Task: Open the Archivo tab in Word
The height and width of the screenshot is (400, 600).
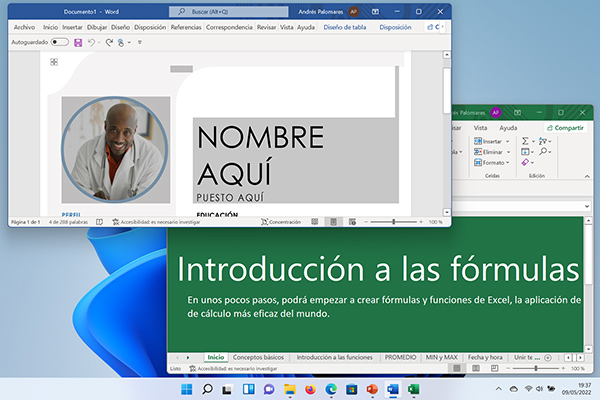Action: pyautogui.click(x=24, y=27)
